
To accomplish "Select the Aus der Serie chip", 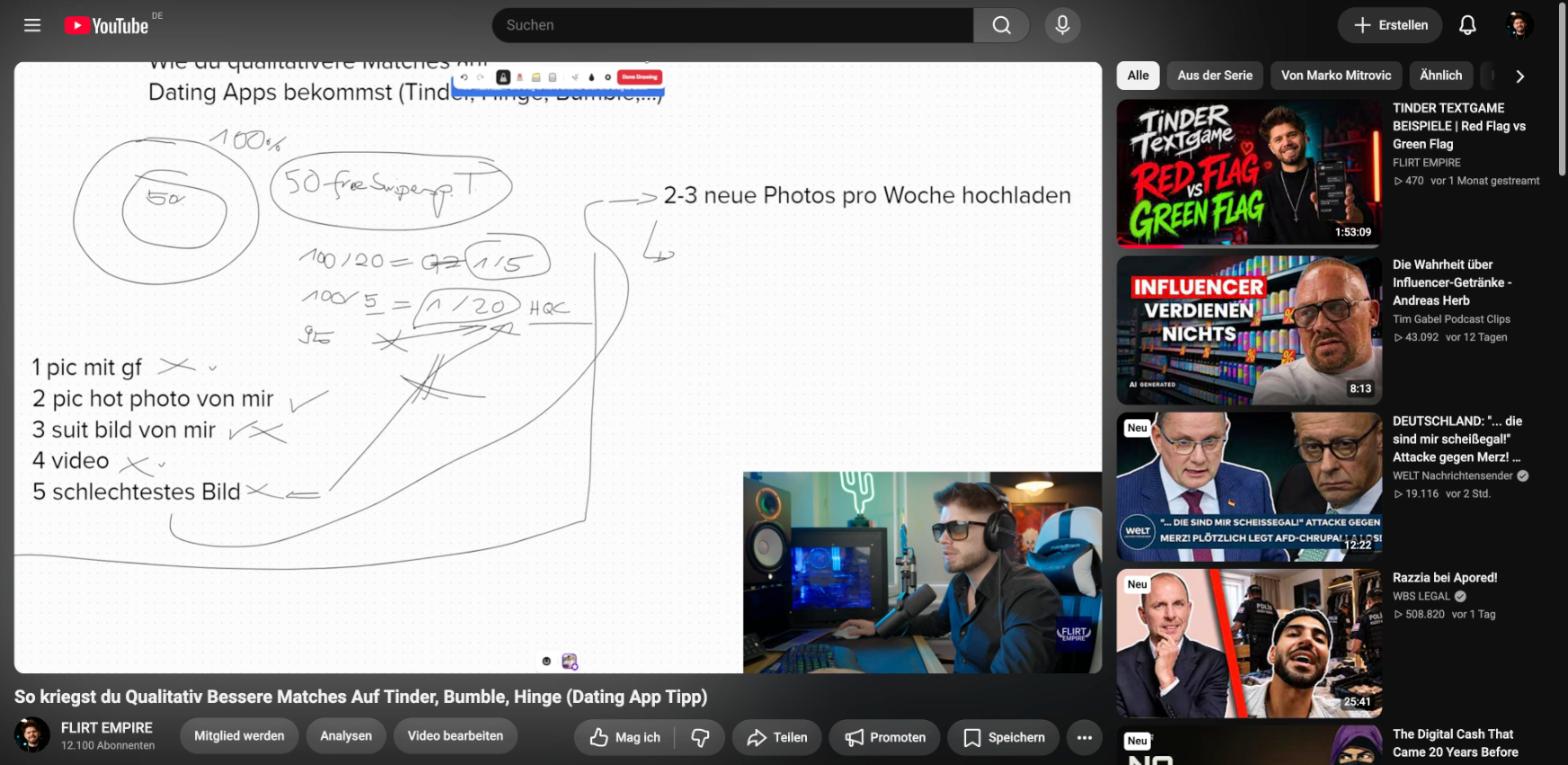I will click(x=1215, y=75).
